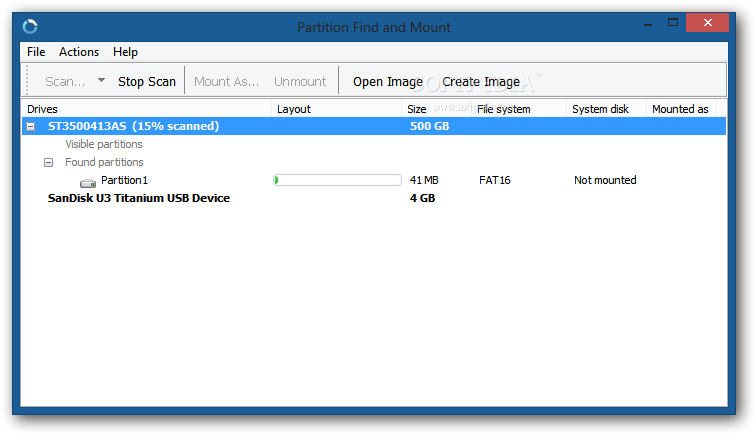The image size is (756, 435).
Task: Maximize the Partition Find and Mount window
Action: pos(673,23)
